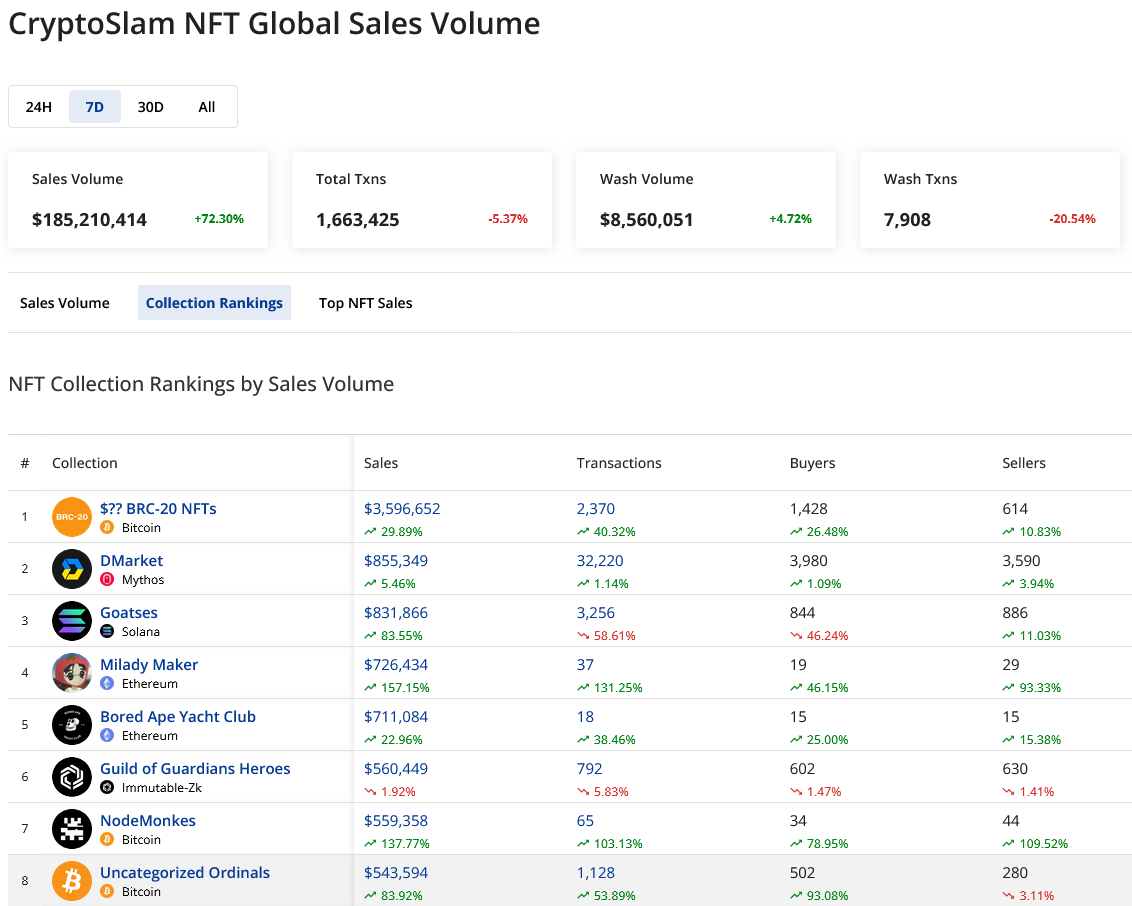
Task: Select the Collection Rankings tab
Action: (x=214, y=303)
